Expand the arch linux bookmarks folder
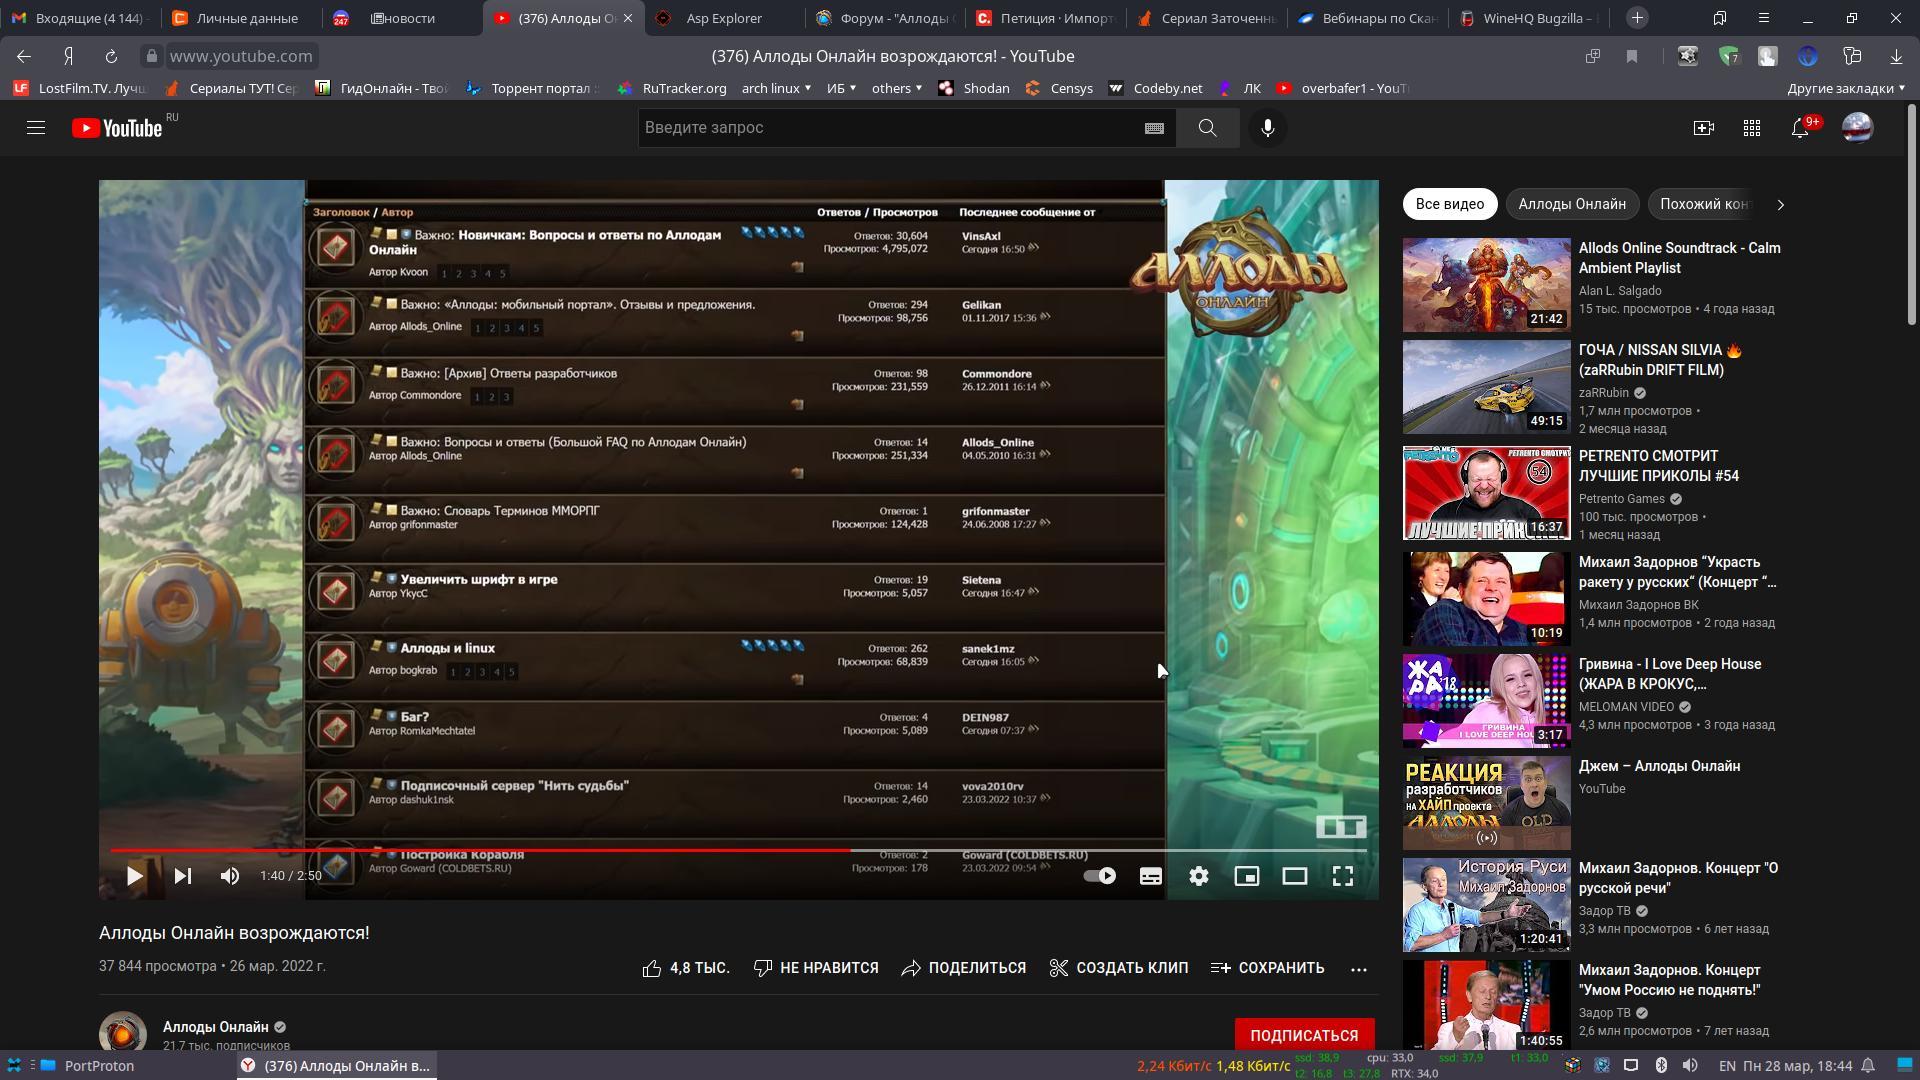 pyautogui.click(x=776, y=88)
